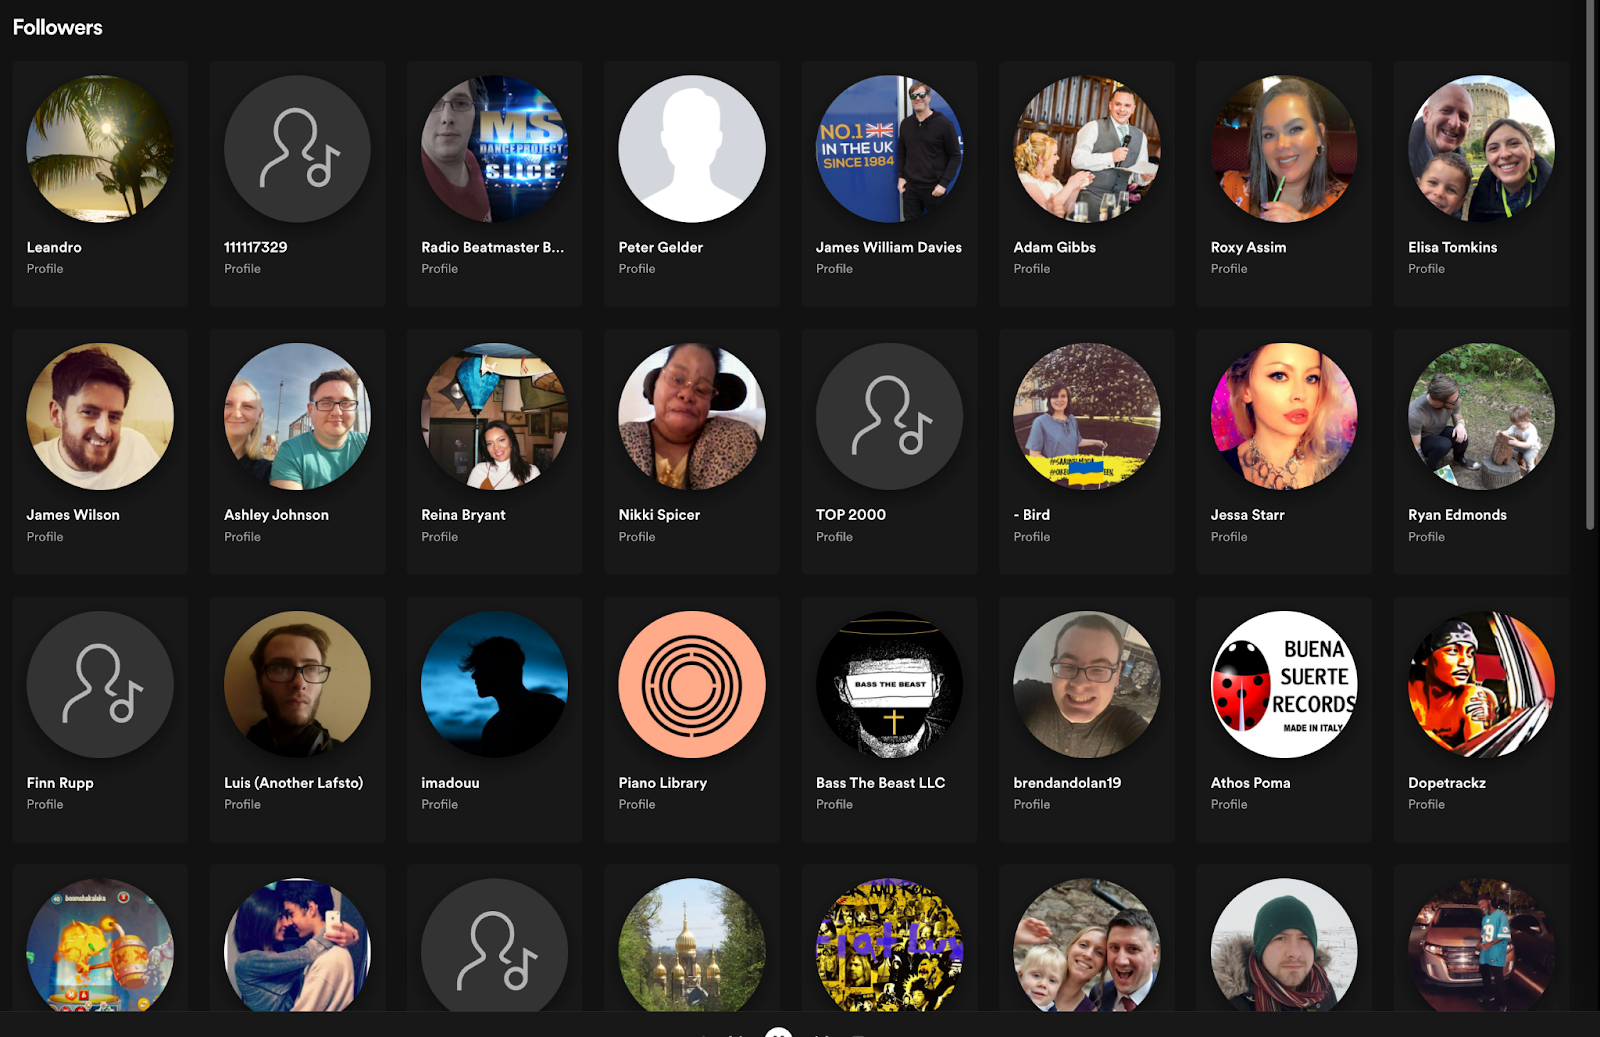Select the imadouu name text
Viewport: 1600px width, 1037px height.
tap(451, 783)
